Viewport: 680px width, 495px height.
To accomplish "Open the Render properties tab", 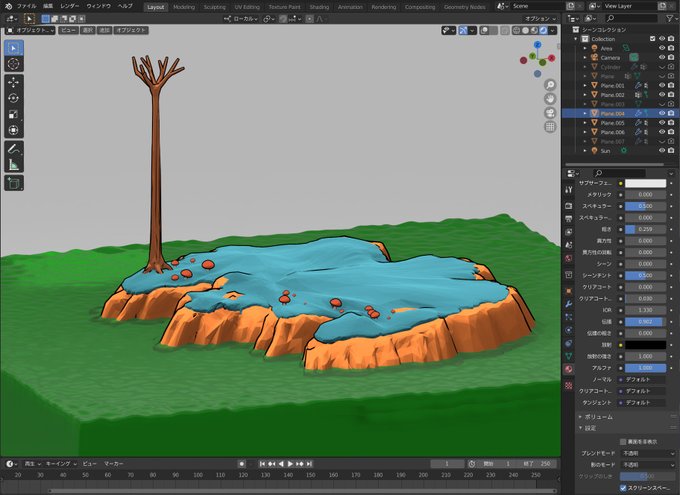I will point(569,206).
